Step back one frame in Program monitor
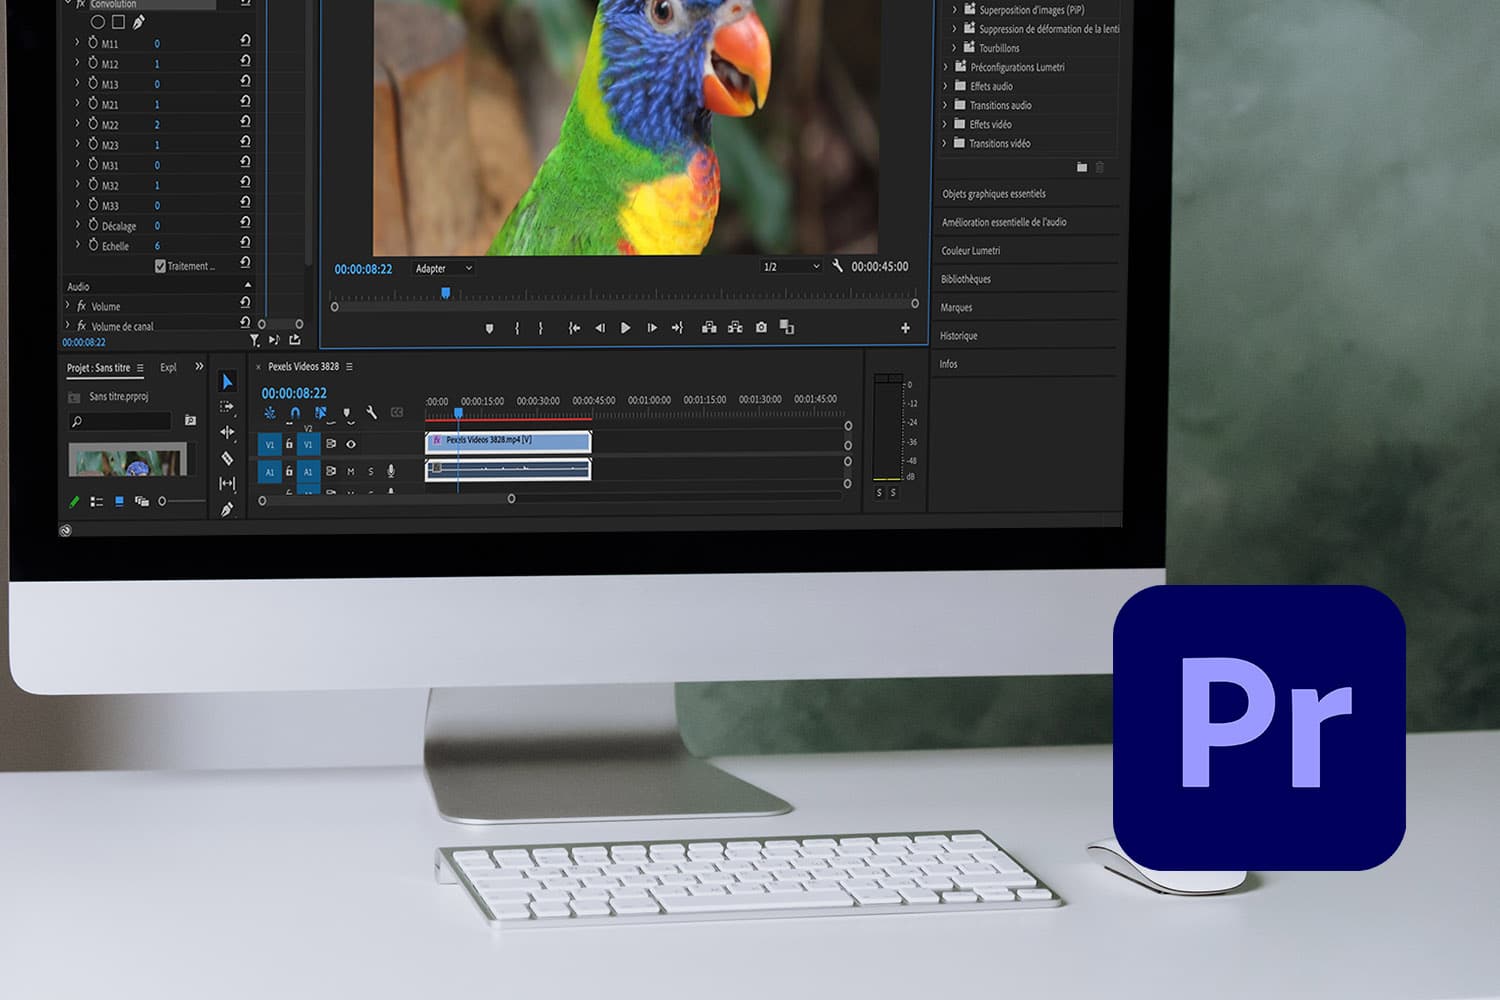The image size is (1500, 1000). pos(600,328)
